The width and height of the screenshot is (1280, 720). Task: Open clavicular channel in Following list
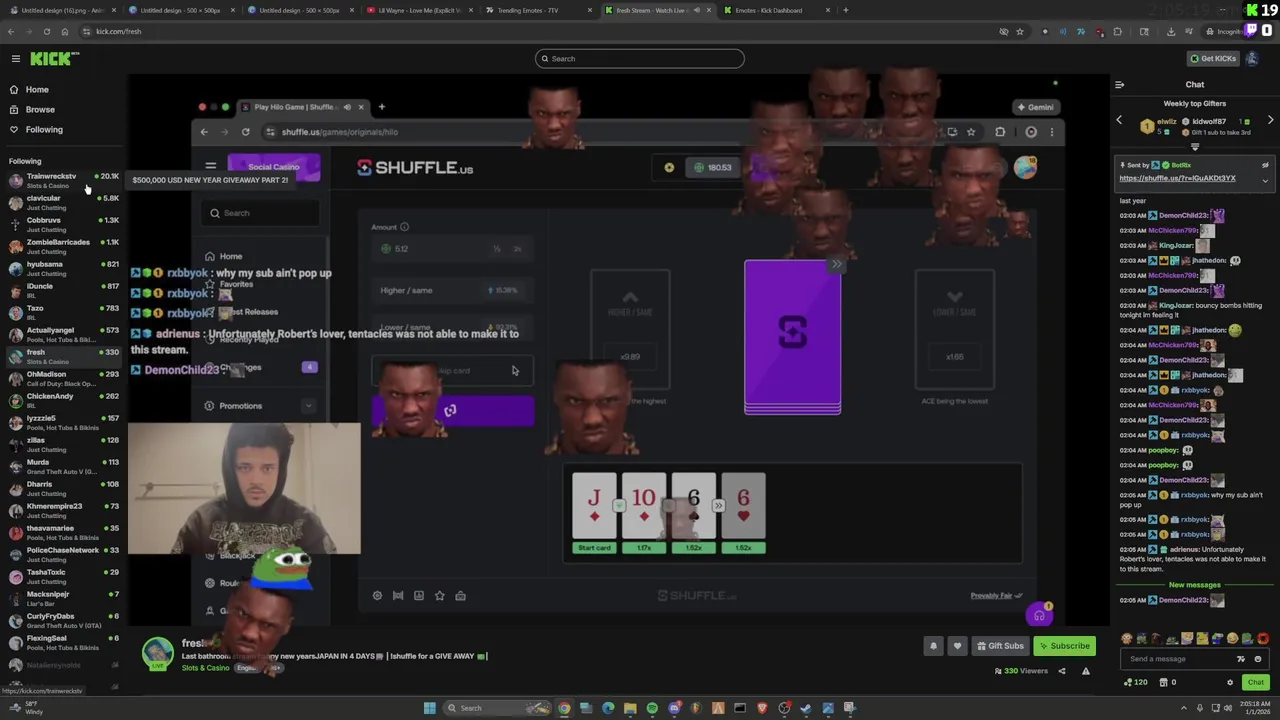[x=64, y=202]
